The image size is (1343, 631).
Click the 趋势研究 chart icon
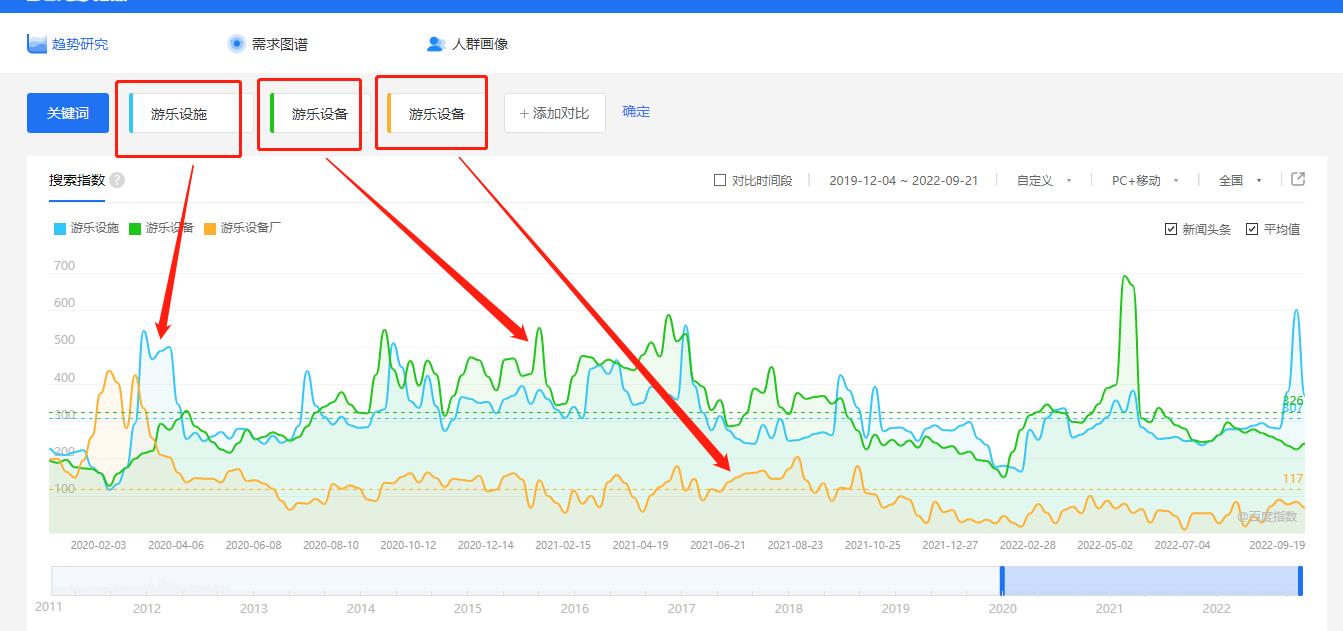37,44
